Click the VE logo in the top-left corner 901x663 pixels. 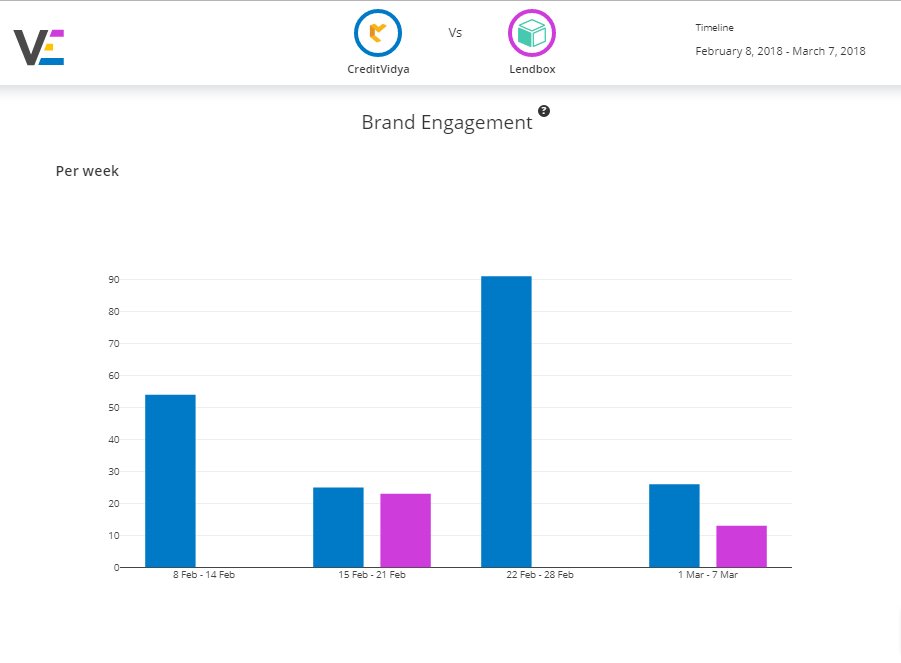pos(38,45)
